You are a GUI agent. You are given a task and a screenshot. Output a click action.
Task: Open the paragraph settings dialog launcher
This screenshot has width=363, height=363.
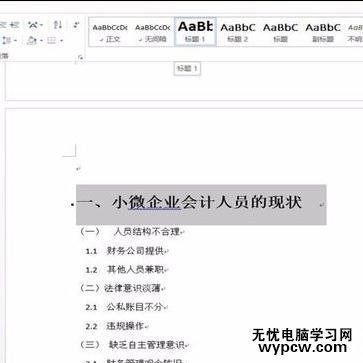click(x=80, y=58)
